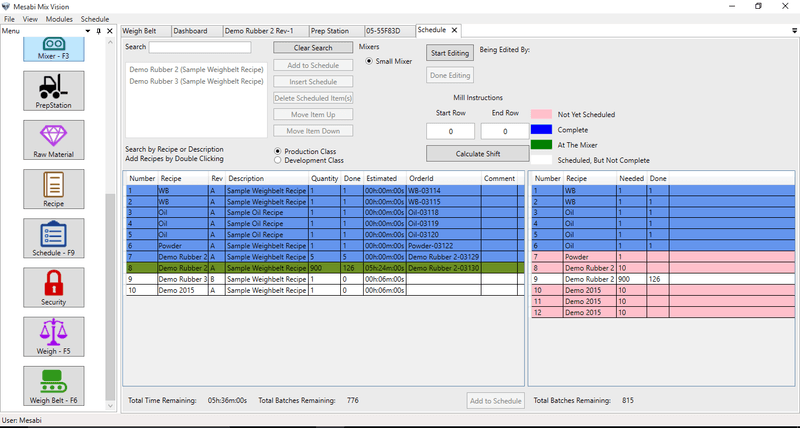Open the Mixer - F3 module
Screen dimensions: 800x428
click(54, 49)
